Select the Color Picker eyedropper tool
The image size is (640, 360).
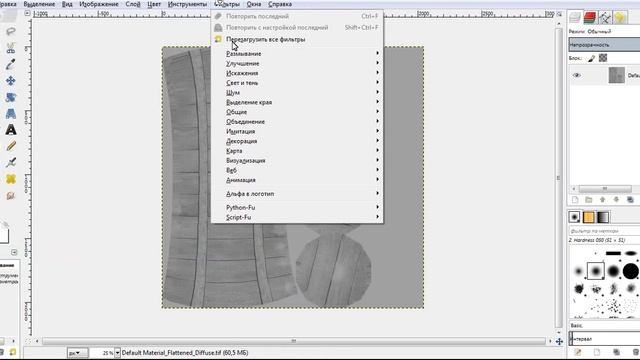click(11, 64)
